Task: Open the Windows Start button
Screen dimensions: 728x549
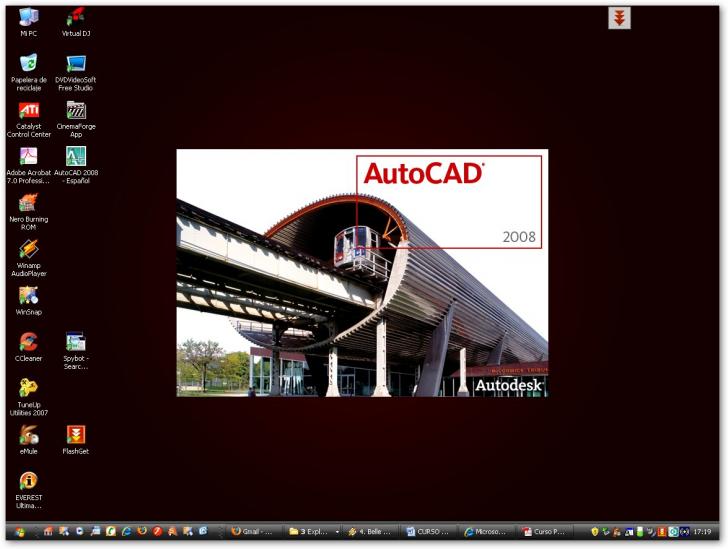Action: (x=20, y=532)
